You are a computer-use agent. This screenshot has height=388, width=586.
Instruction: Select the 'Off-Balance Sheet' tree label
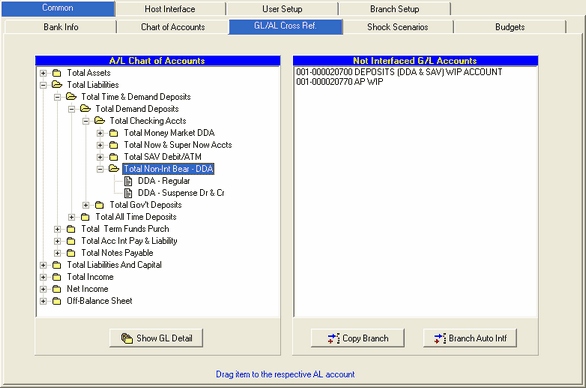[x=99, y=301]
